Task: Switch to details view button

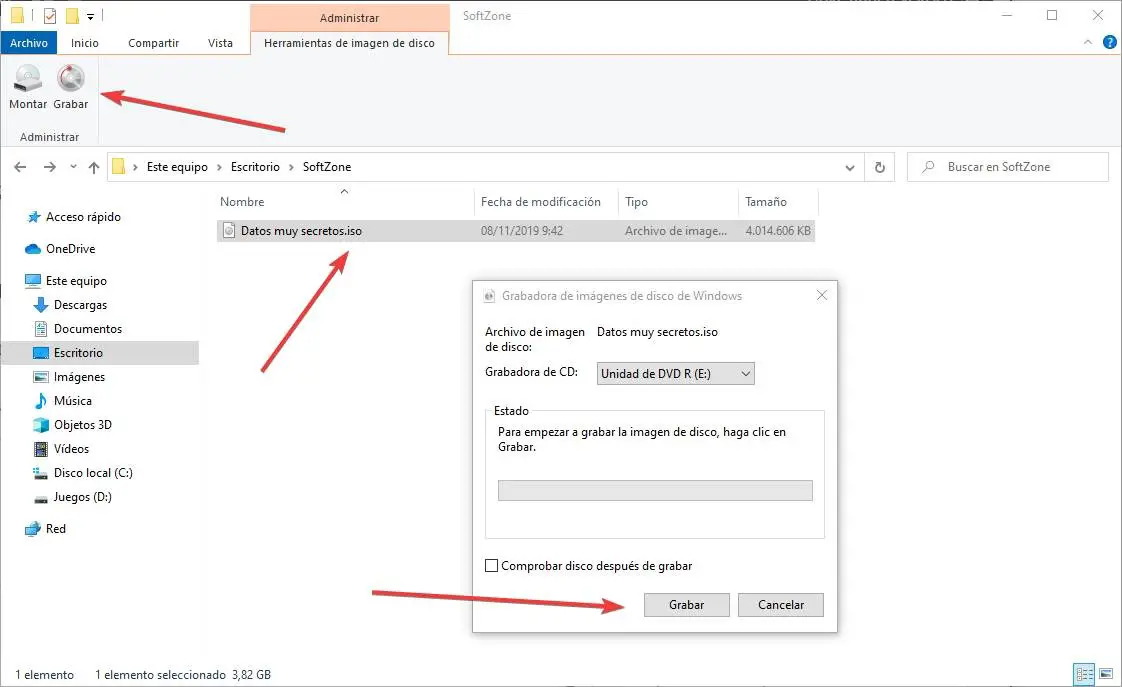Action: tap(1084, 673)
